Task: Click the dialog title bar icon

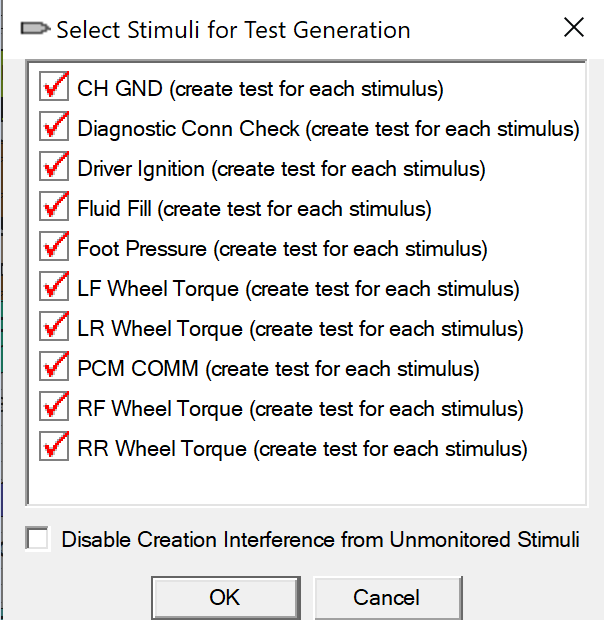Action: [35, 29]
